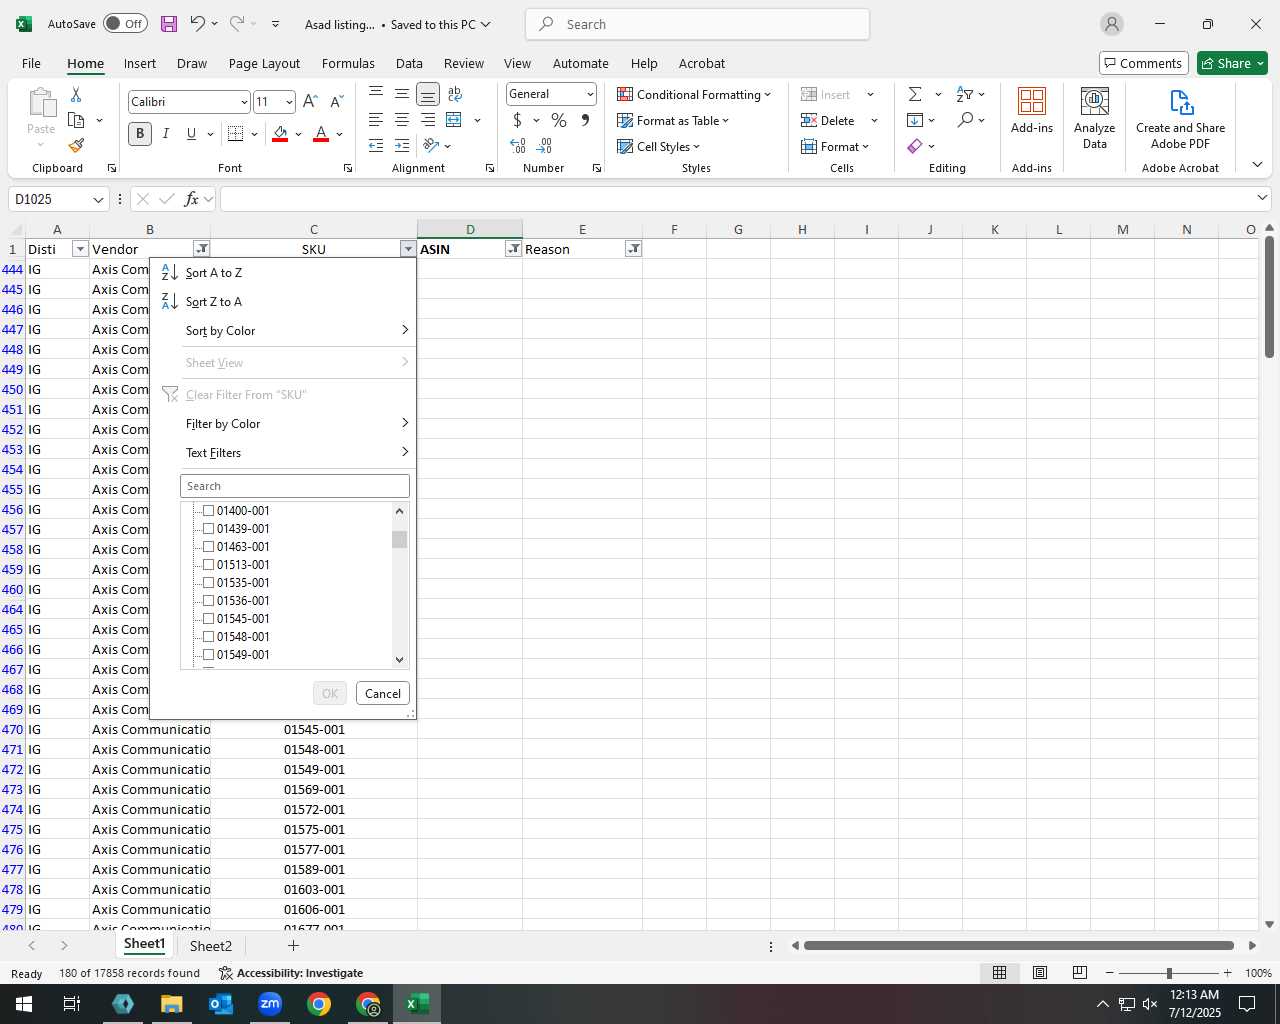The image size is (1280, 1024).
Task: Click Accessibility: Investigate in status bar
Action: pos(291,973)
